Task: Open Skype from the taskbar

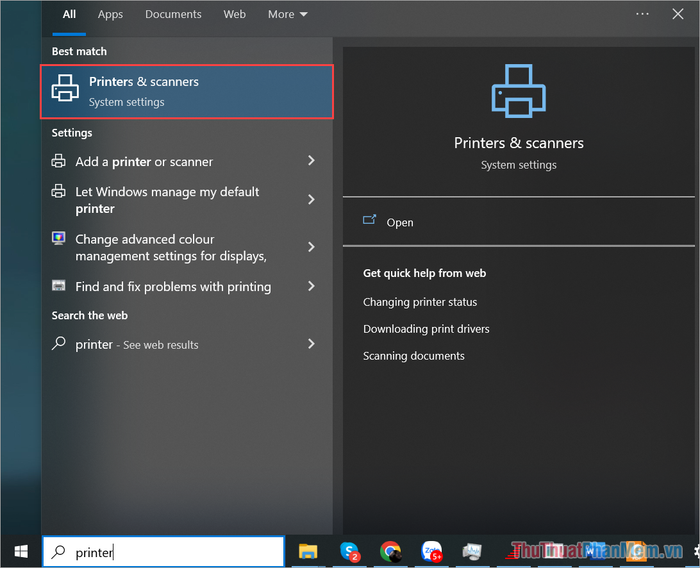Action: point(350,551)
